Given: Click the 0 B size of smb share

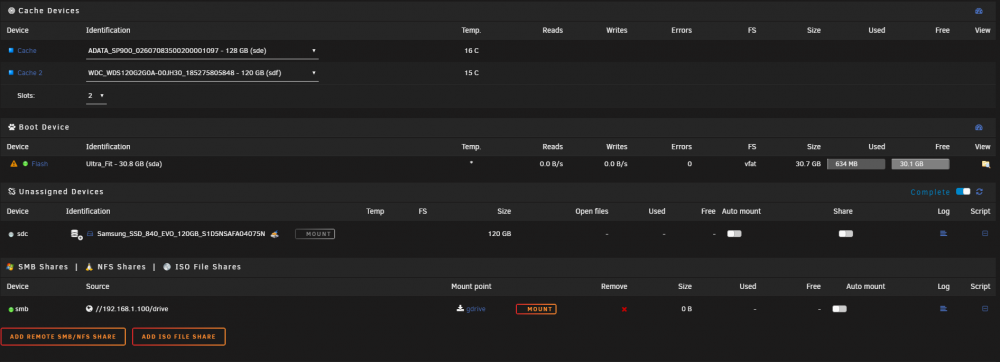Looking at the screenshot, I should pos(686,309).
